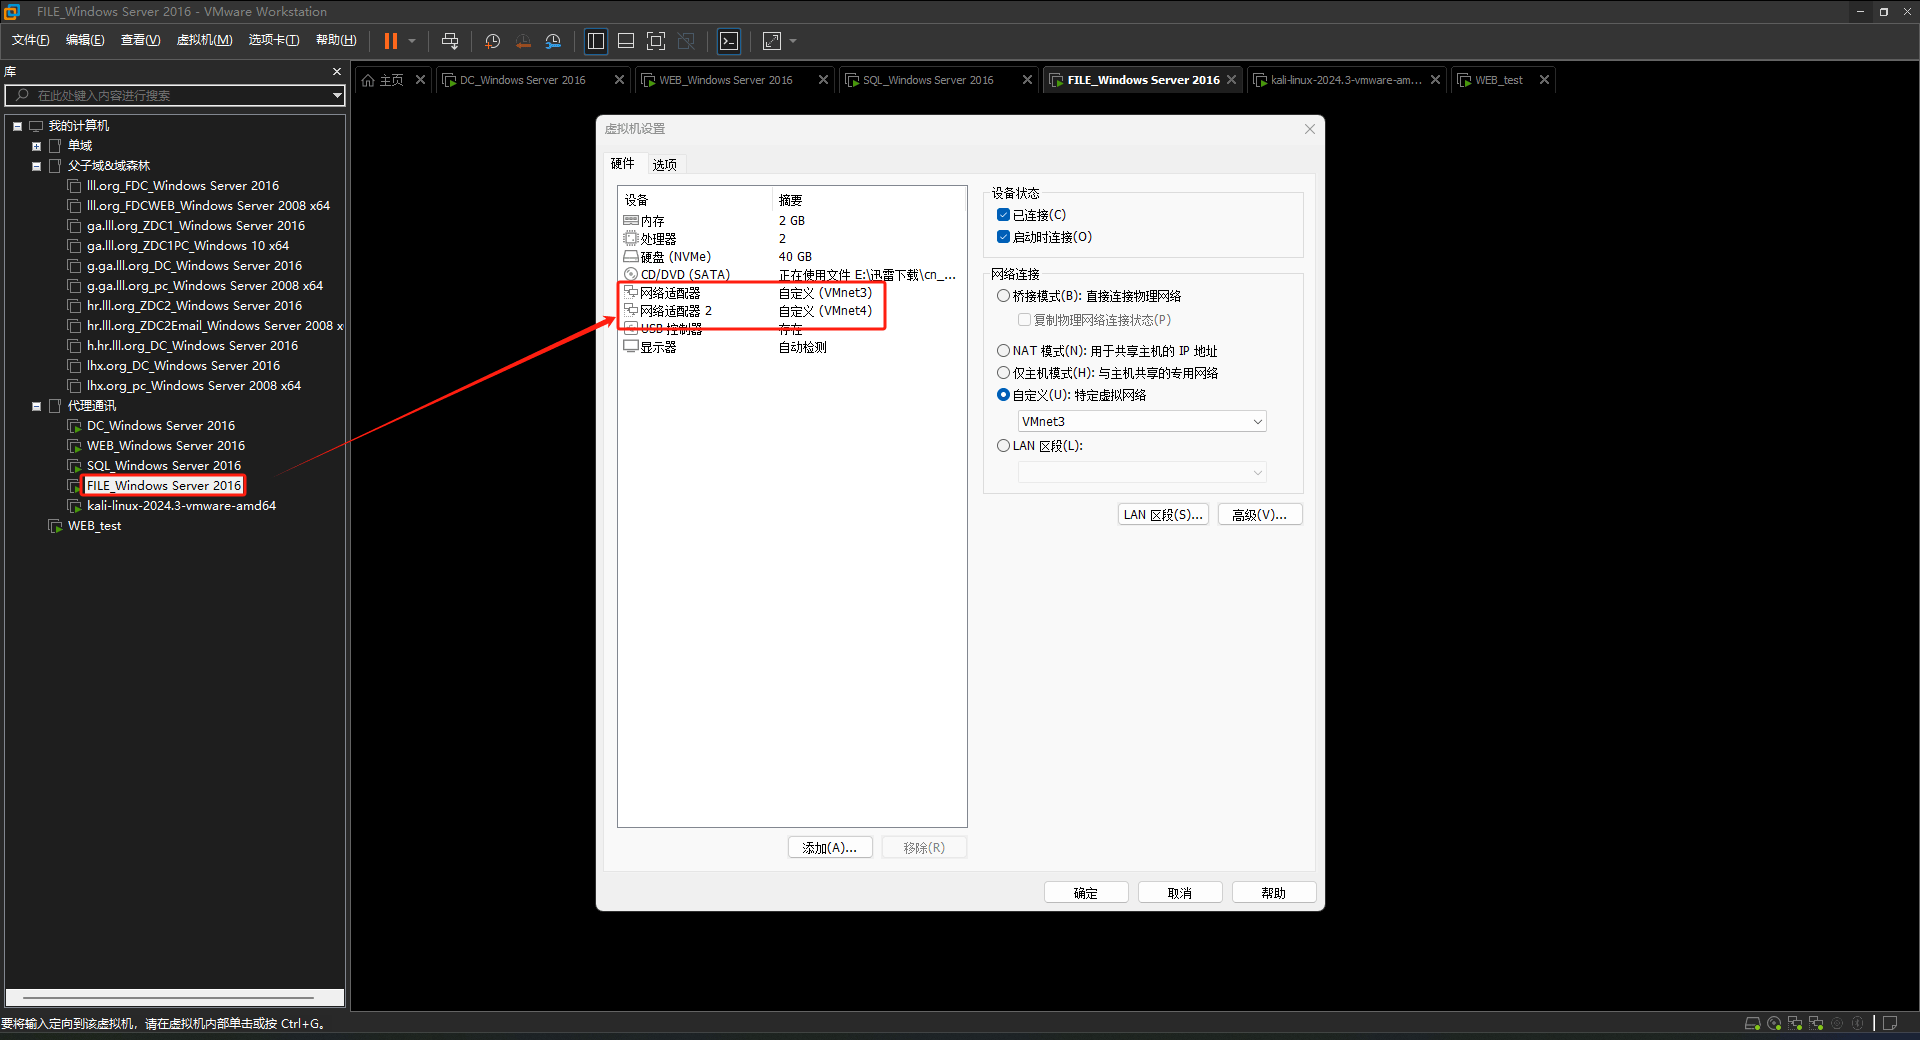Select NAT 模式(N) radio button
The image size is (1920, 1040).
point(1003,351)
